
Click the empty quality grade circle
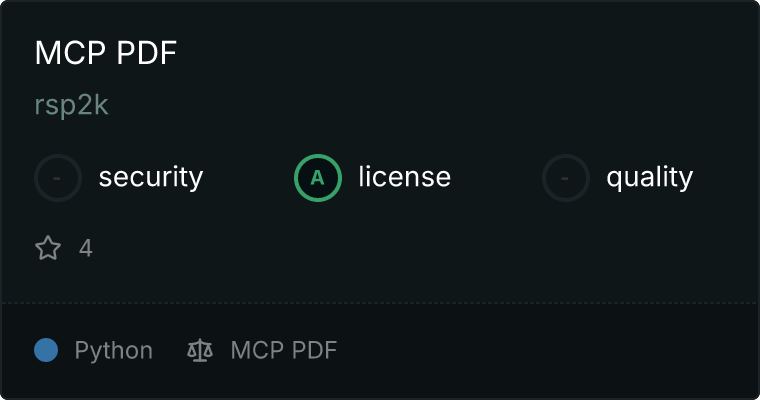(x=566, y=178)
